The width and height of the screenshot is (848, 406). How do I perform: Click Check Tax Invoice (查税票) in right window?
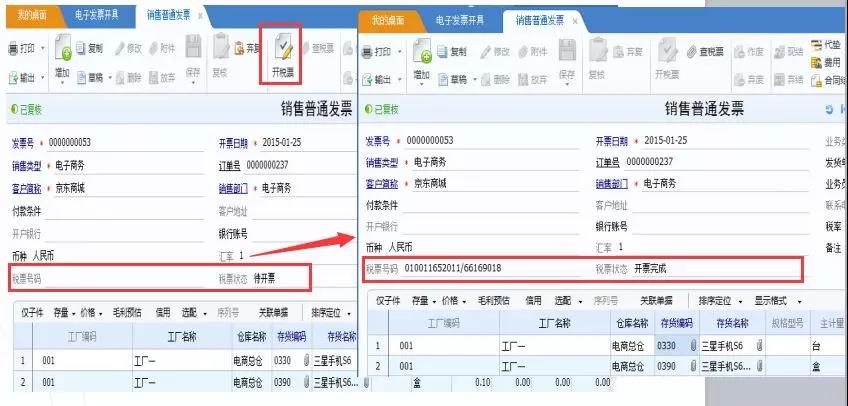click(x=705, y=52)
